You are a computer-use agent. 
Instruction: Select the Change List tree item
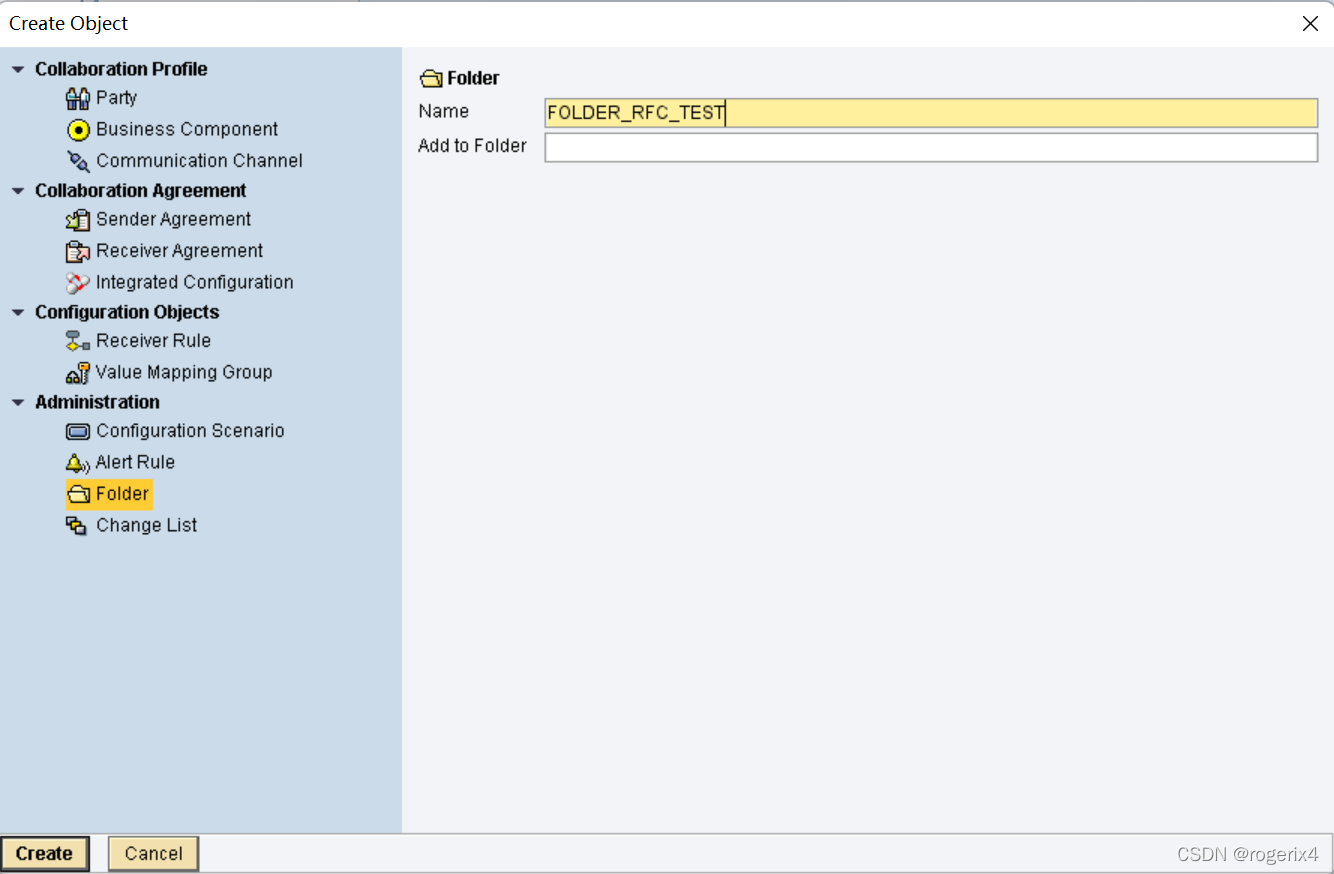click(146, 525)
